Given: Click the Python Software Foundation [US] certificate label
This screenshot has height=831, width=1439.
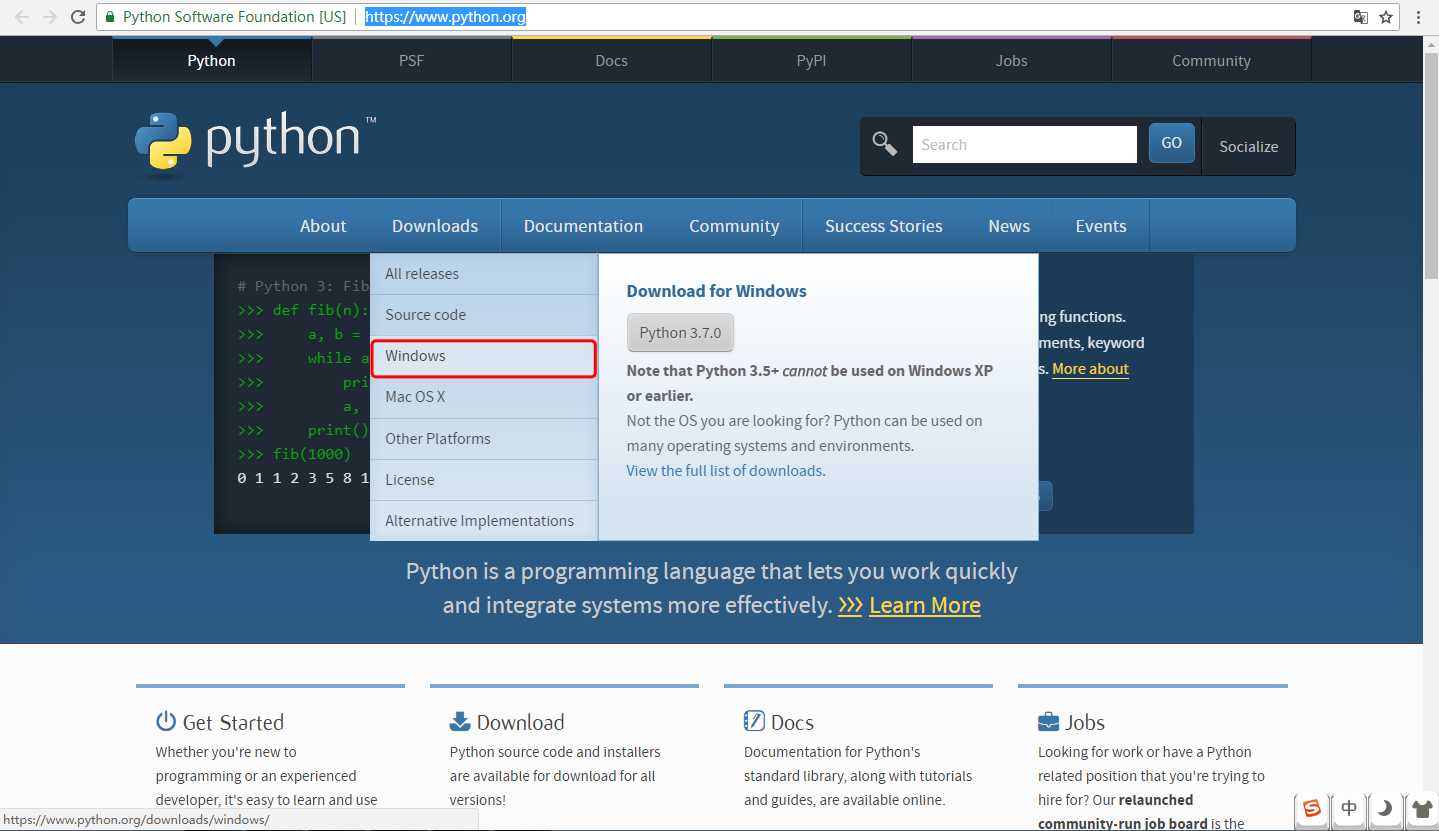Looking at the screenshot, I should tap(234, 17).
